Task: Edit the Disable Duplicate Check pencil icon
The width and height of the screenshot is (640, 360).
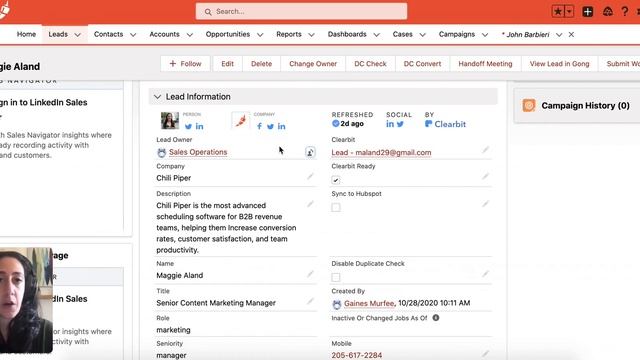Action: (485, 274)
